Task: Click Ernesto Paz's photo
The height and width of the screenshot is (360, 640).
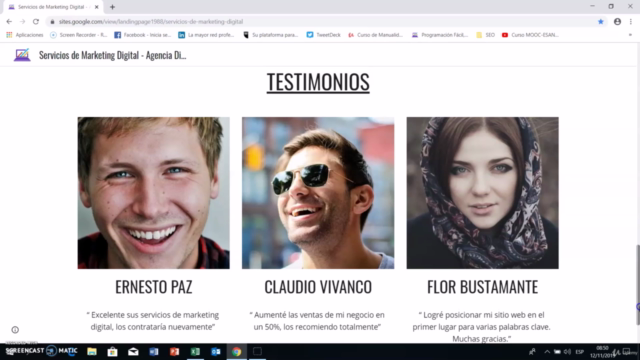Action: click(x=153, y=193)
